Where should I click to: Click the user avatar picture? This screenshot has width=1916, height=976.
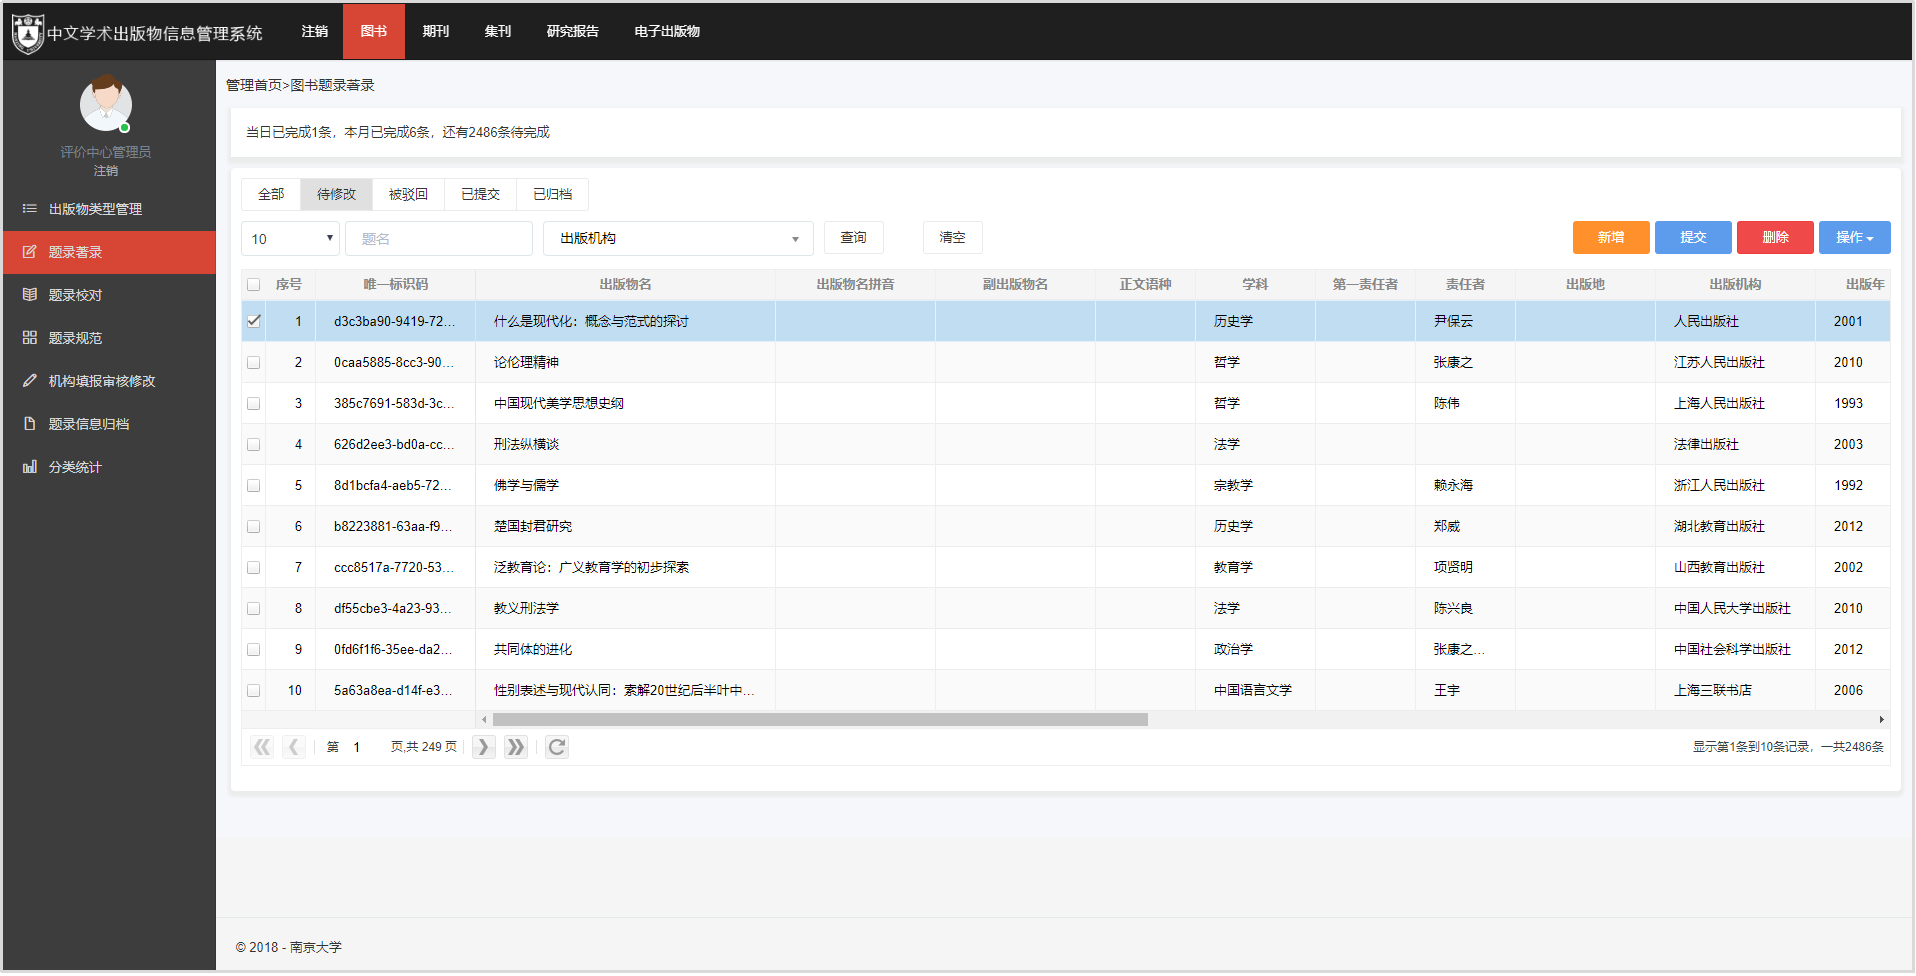point(106,104)
